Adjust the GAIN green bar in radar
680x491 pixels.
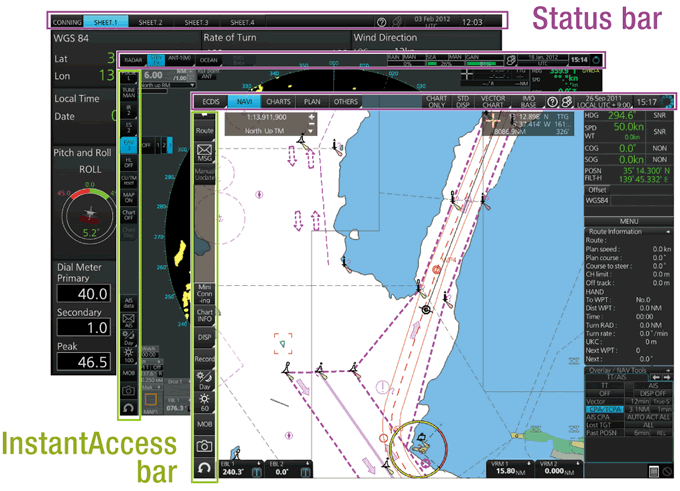pos(484,63)
